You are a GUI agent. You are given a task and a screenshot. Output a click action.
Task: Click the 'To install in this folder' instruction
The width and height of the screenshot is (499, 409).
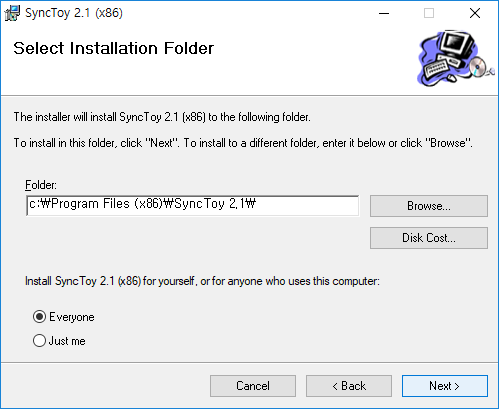[243, 143]
